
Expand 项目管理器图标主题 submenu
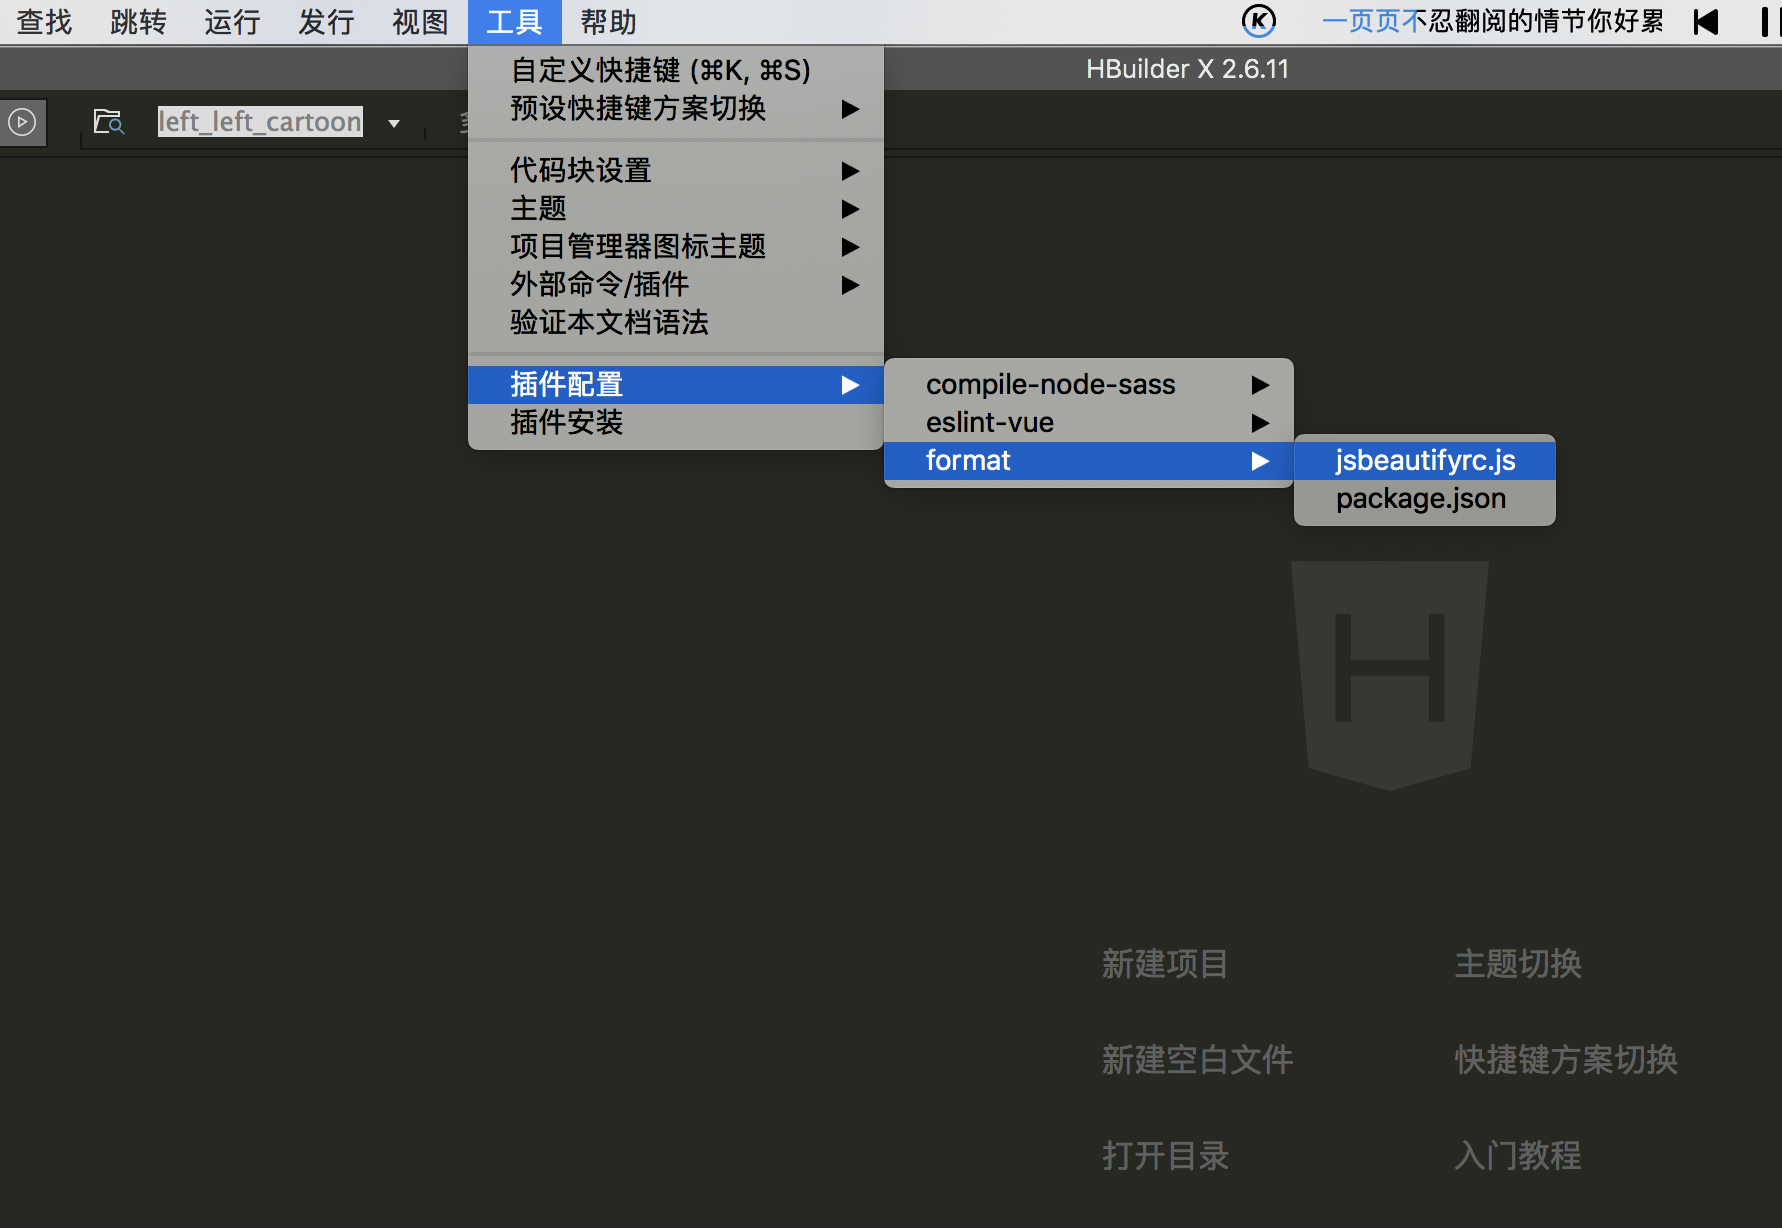pyautogui.click(x=676, y=246)
